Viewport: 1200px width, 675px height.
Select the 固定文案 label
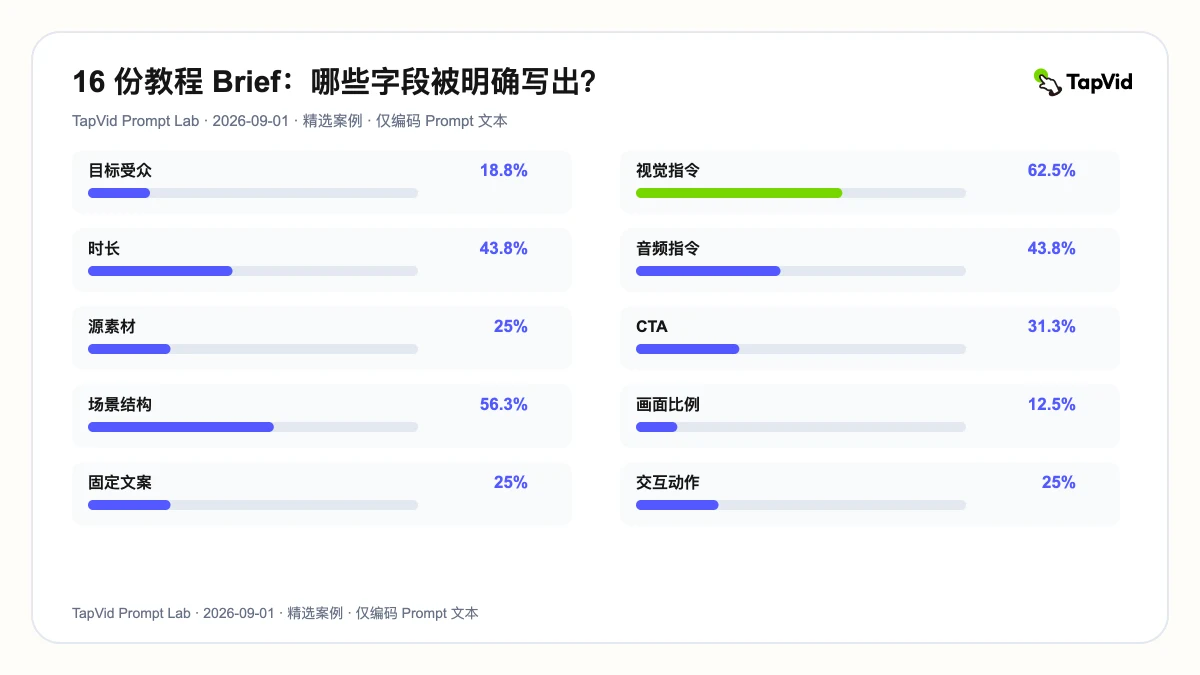tap(120, 483)
